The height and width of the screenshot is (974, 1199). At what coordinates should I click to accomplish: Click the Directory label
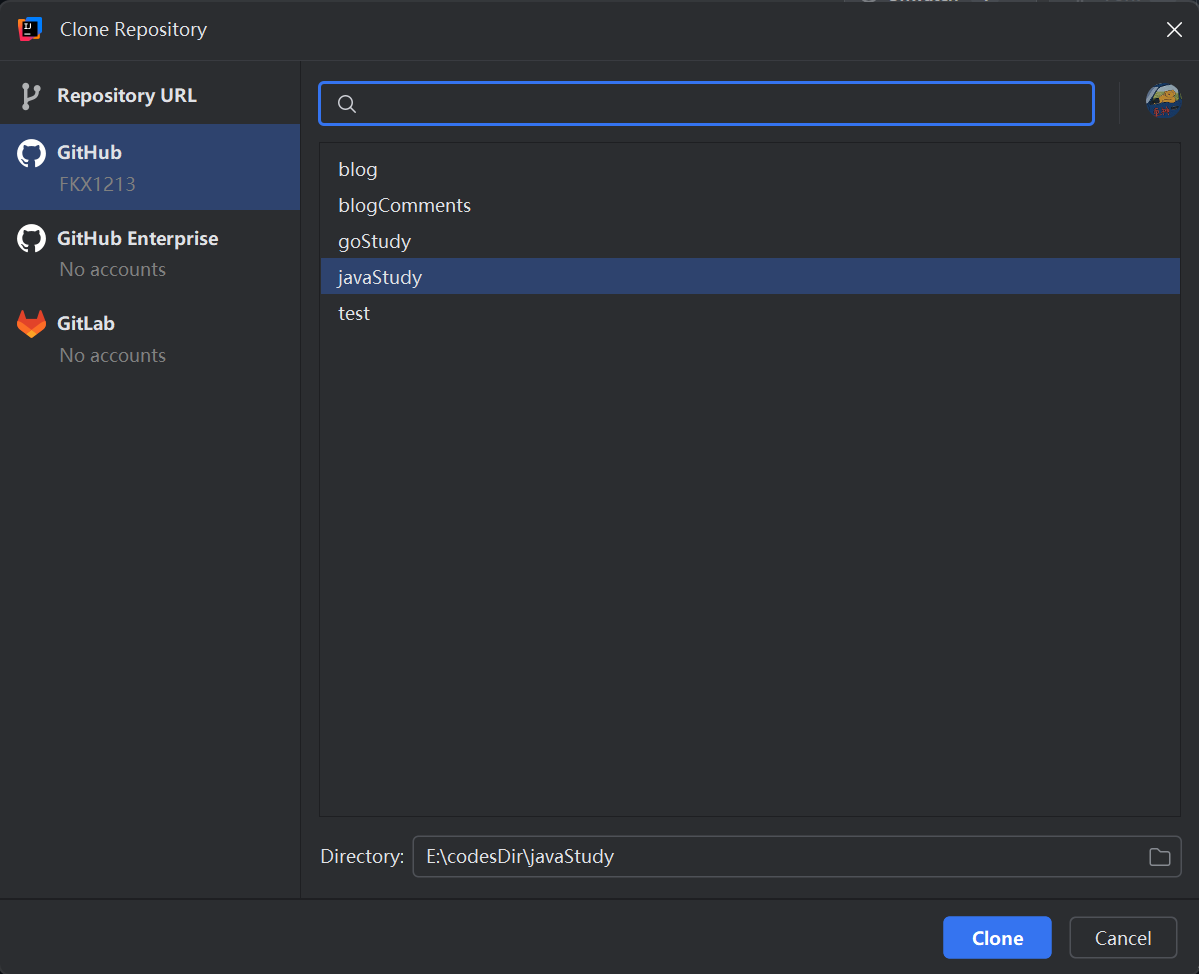(362, 856)
